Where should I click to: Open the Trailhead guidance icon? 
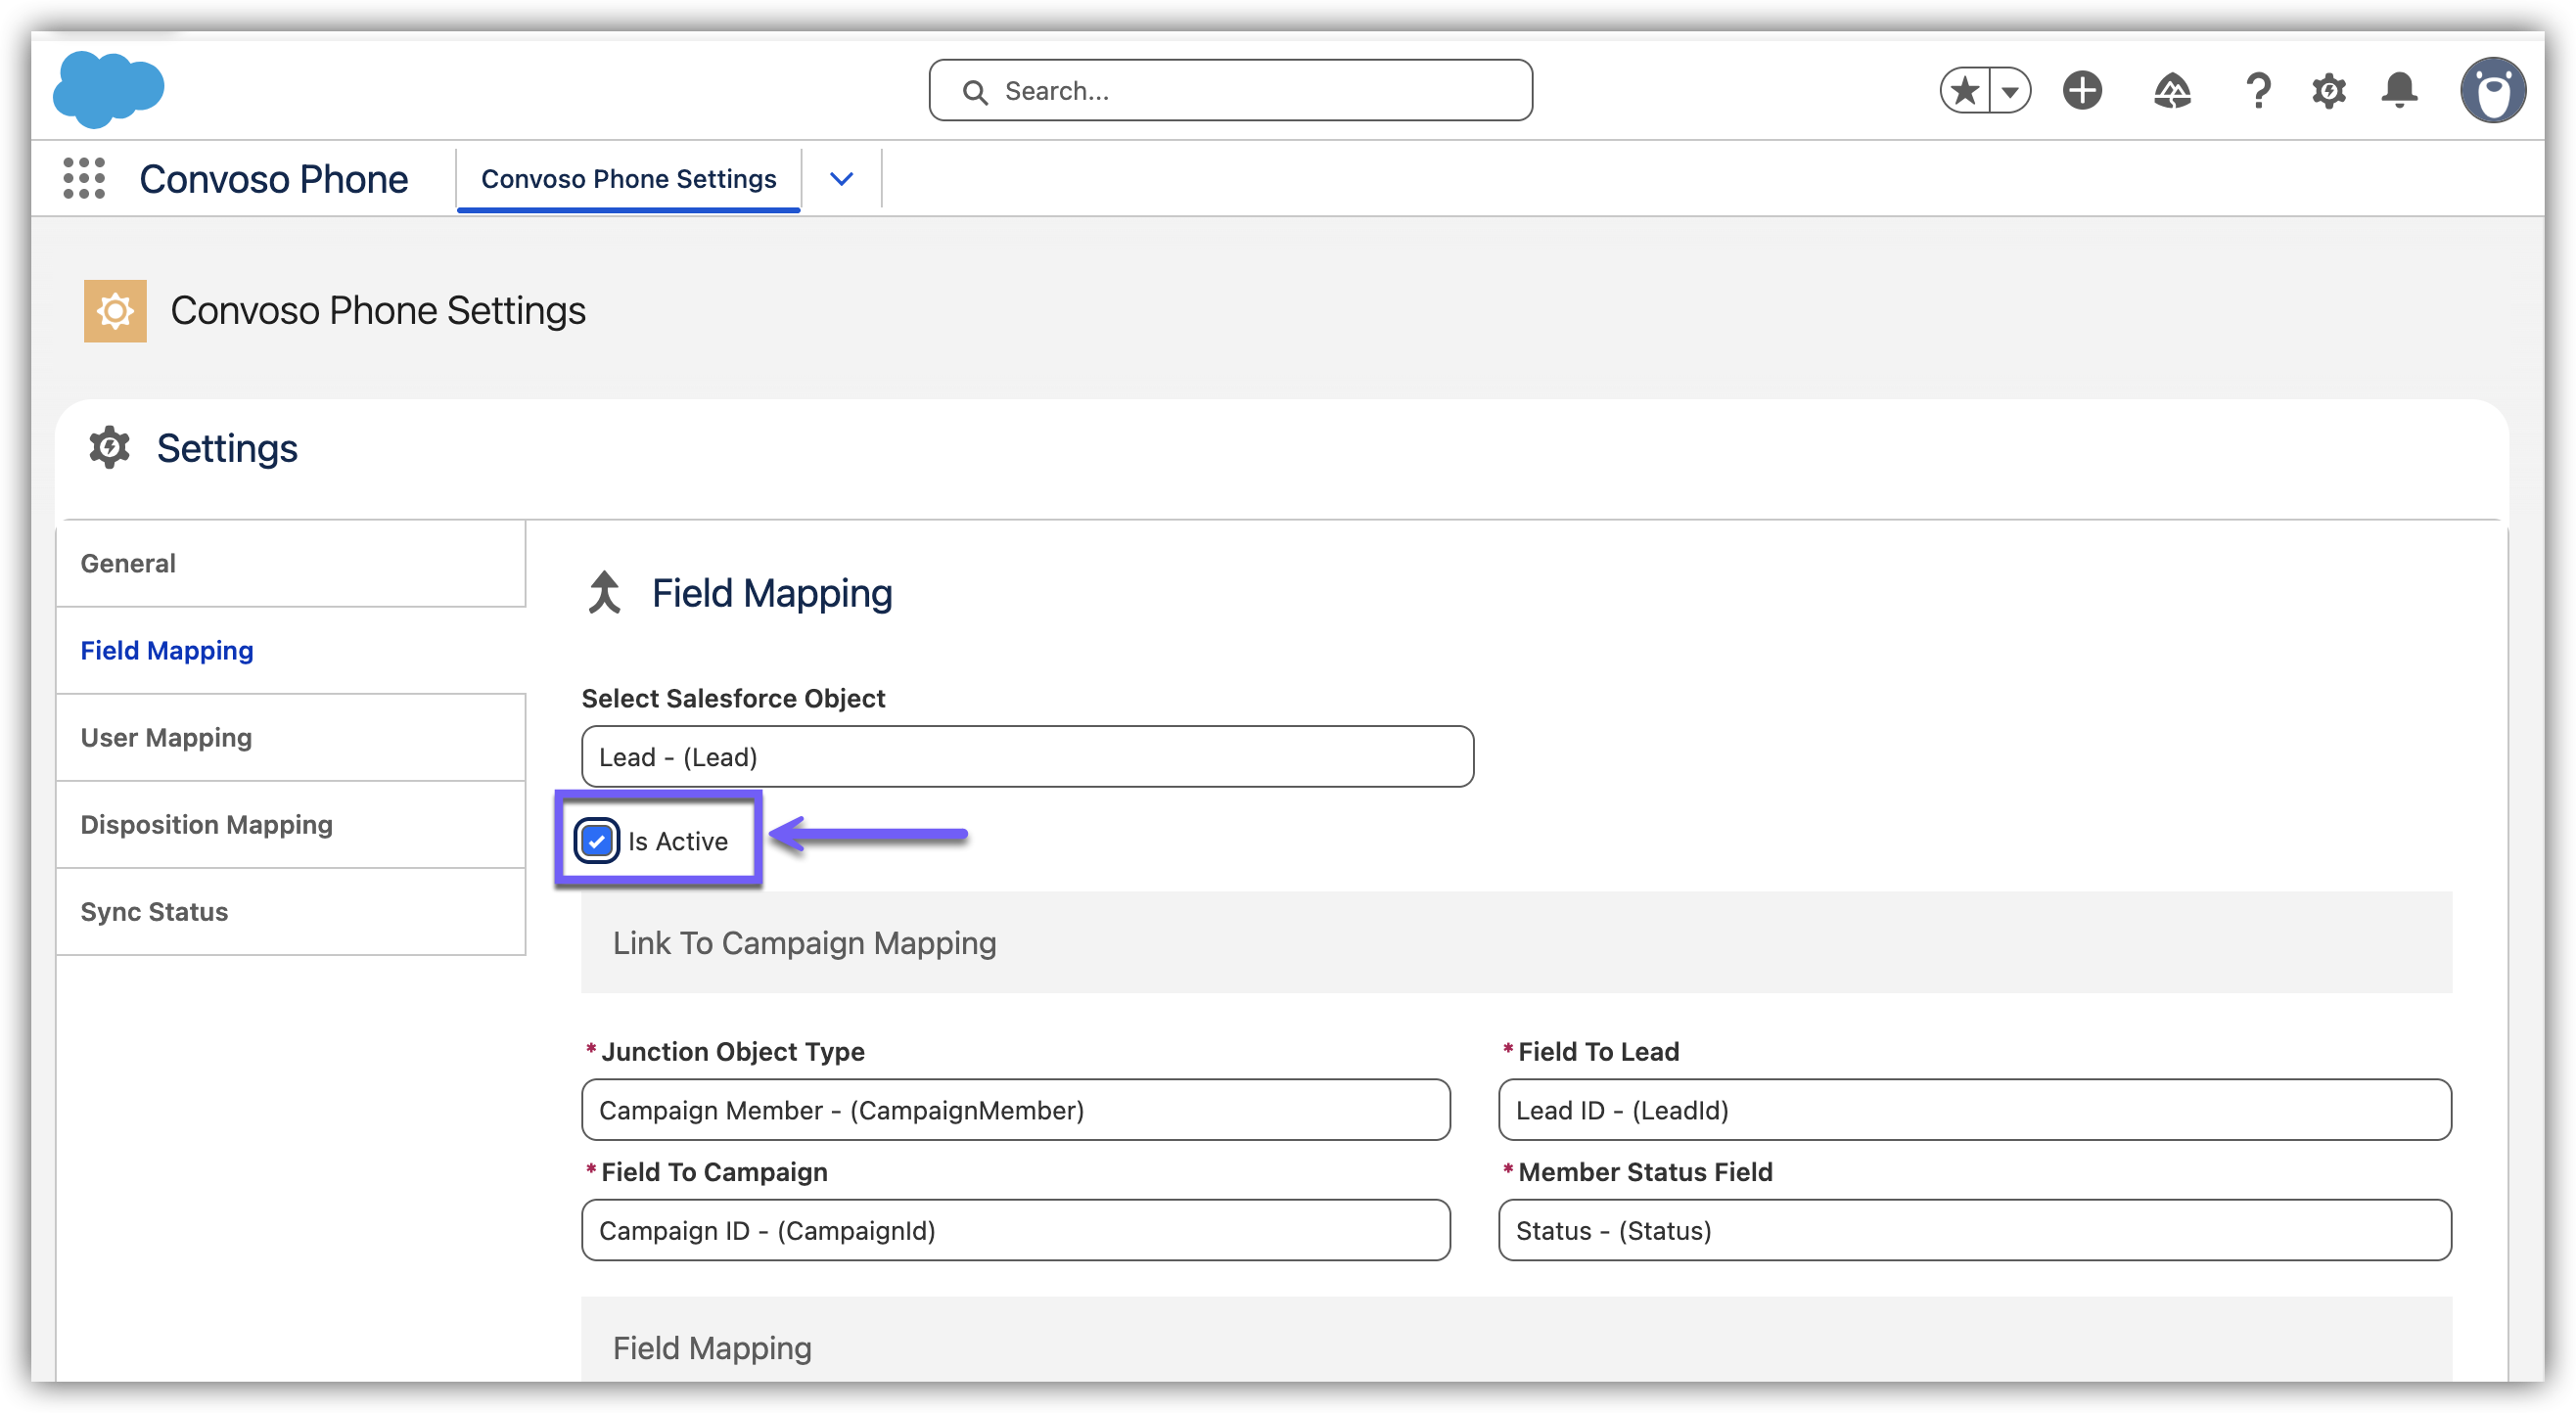pyautogui.click(x=2171, y=91)
